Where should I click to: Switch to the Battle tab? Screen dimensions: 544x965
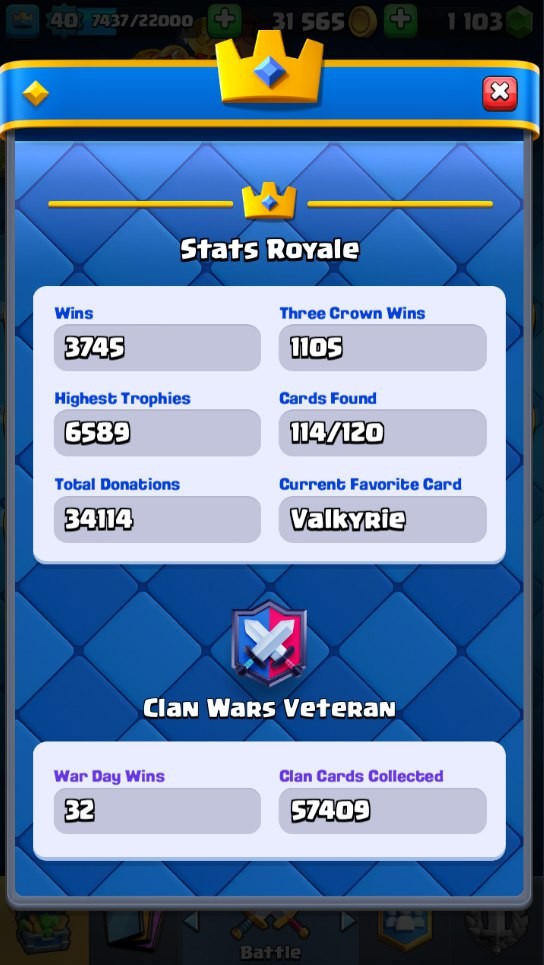pos(271,935)
